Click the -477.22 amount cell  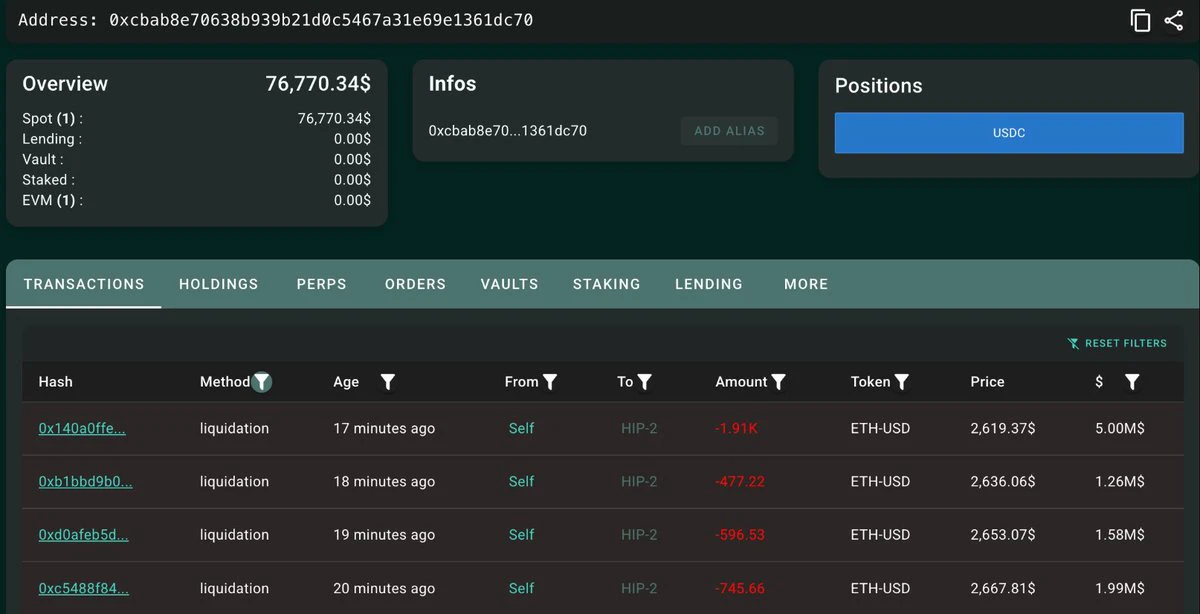(x=740, y=481)
